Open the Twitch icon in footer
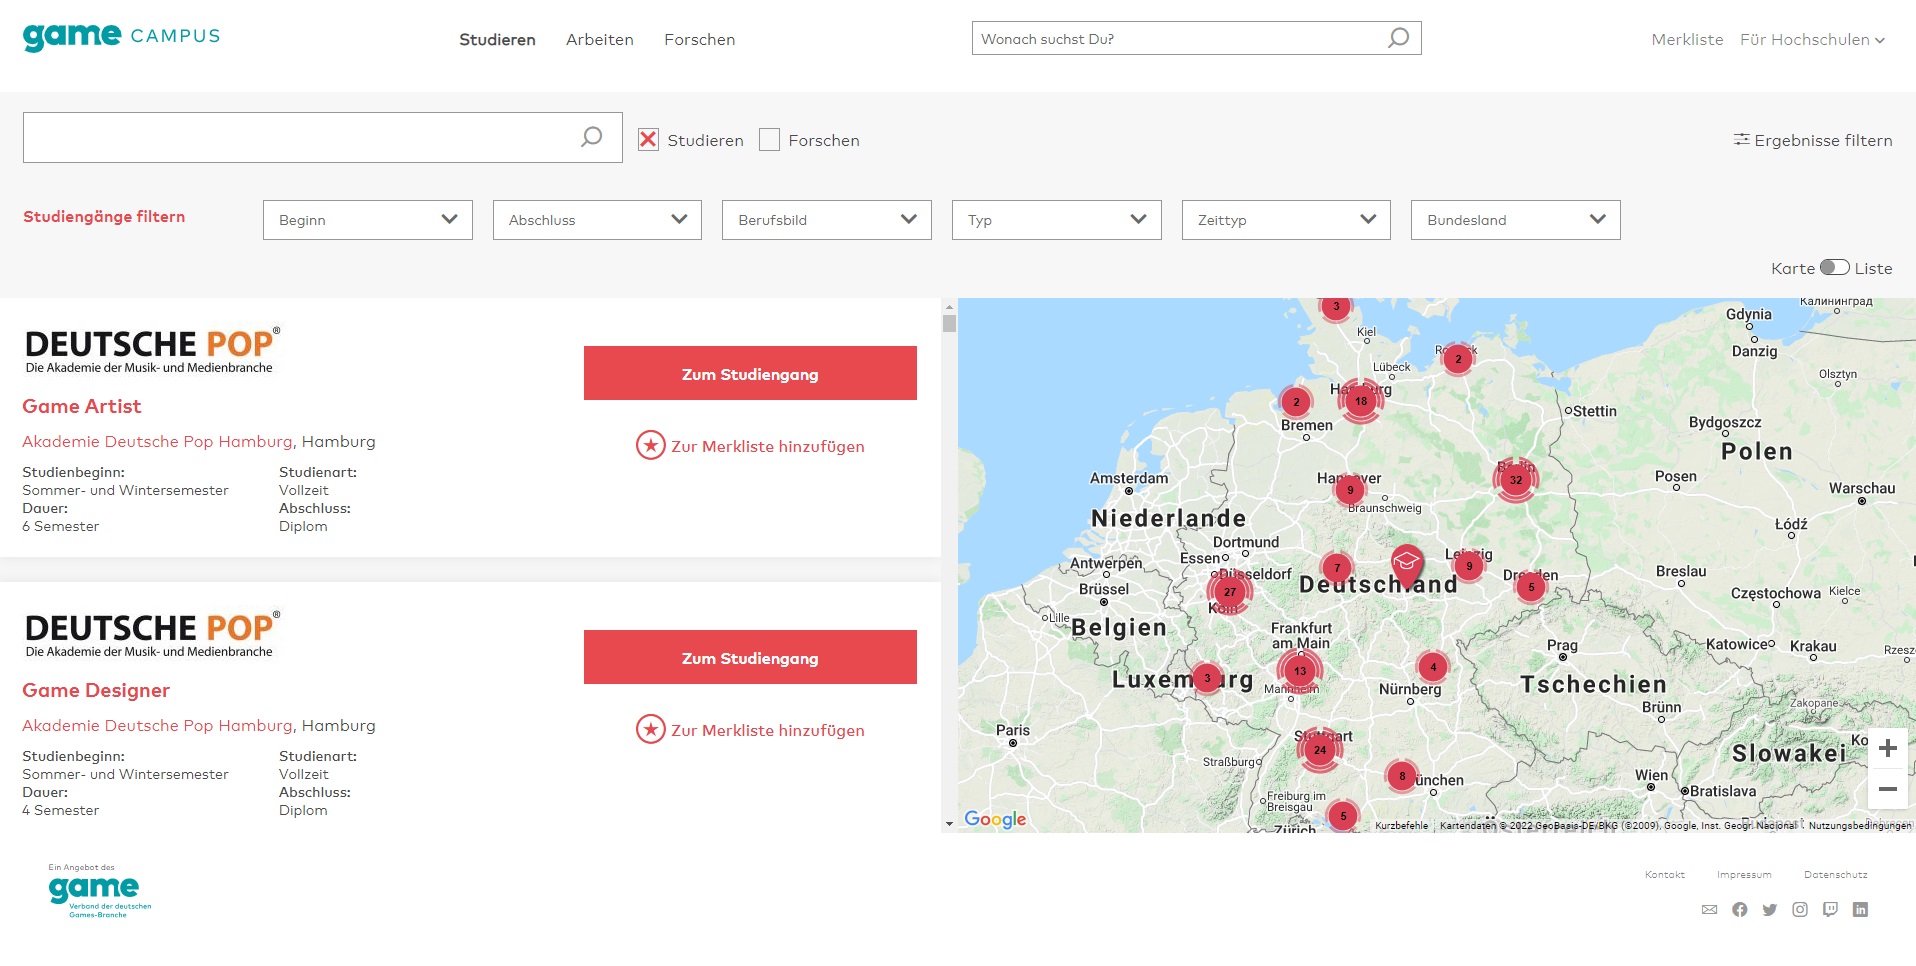The image size is (1916, 966). pyautogui.click(x=1830, y=909)
